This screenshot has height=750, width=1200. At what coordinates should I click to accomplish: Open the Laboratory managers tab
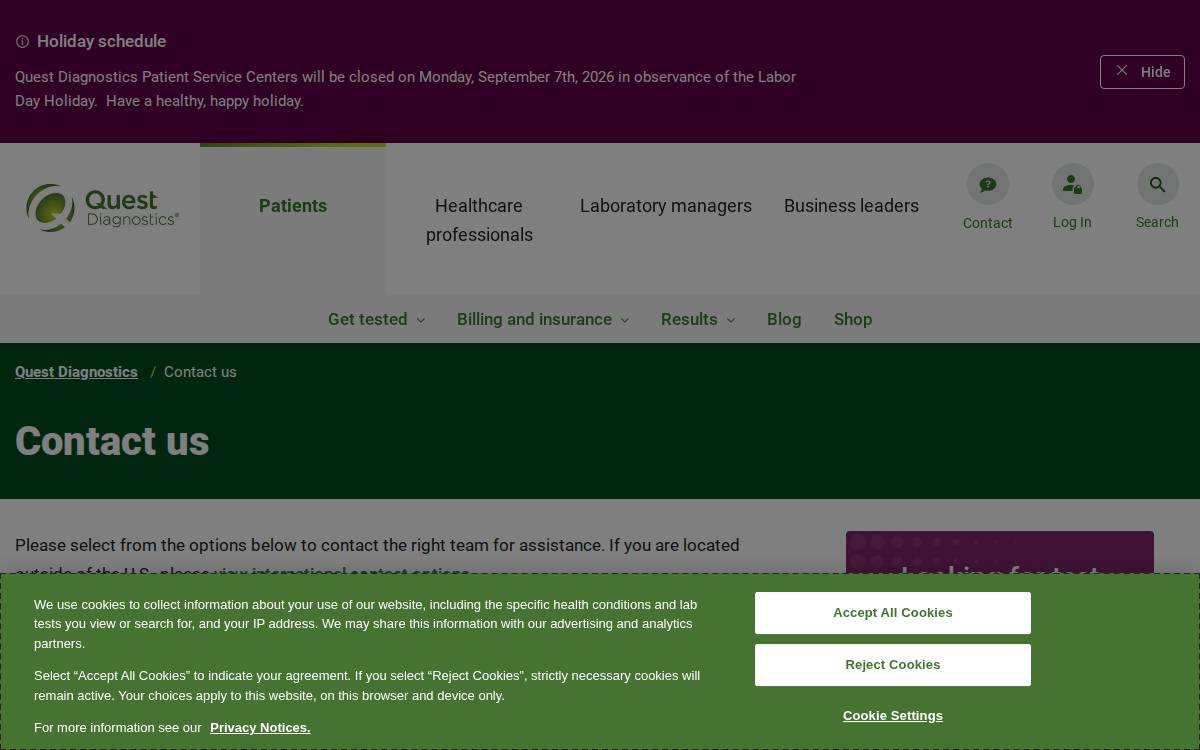point(666,205)
